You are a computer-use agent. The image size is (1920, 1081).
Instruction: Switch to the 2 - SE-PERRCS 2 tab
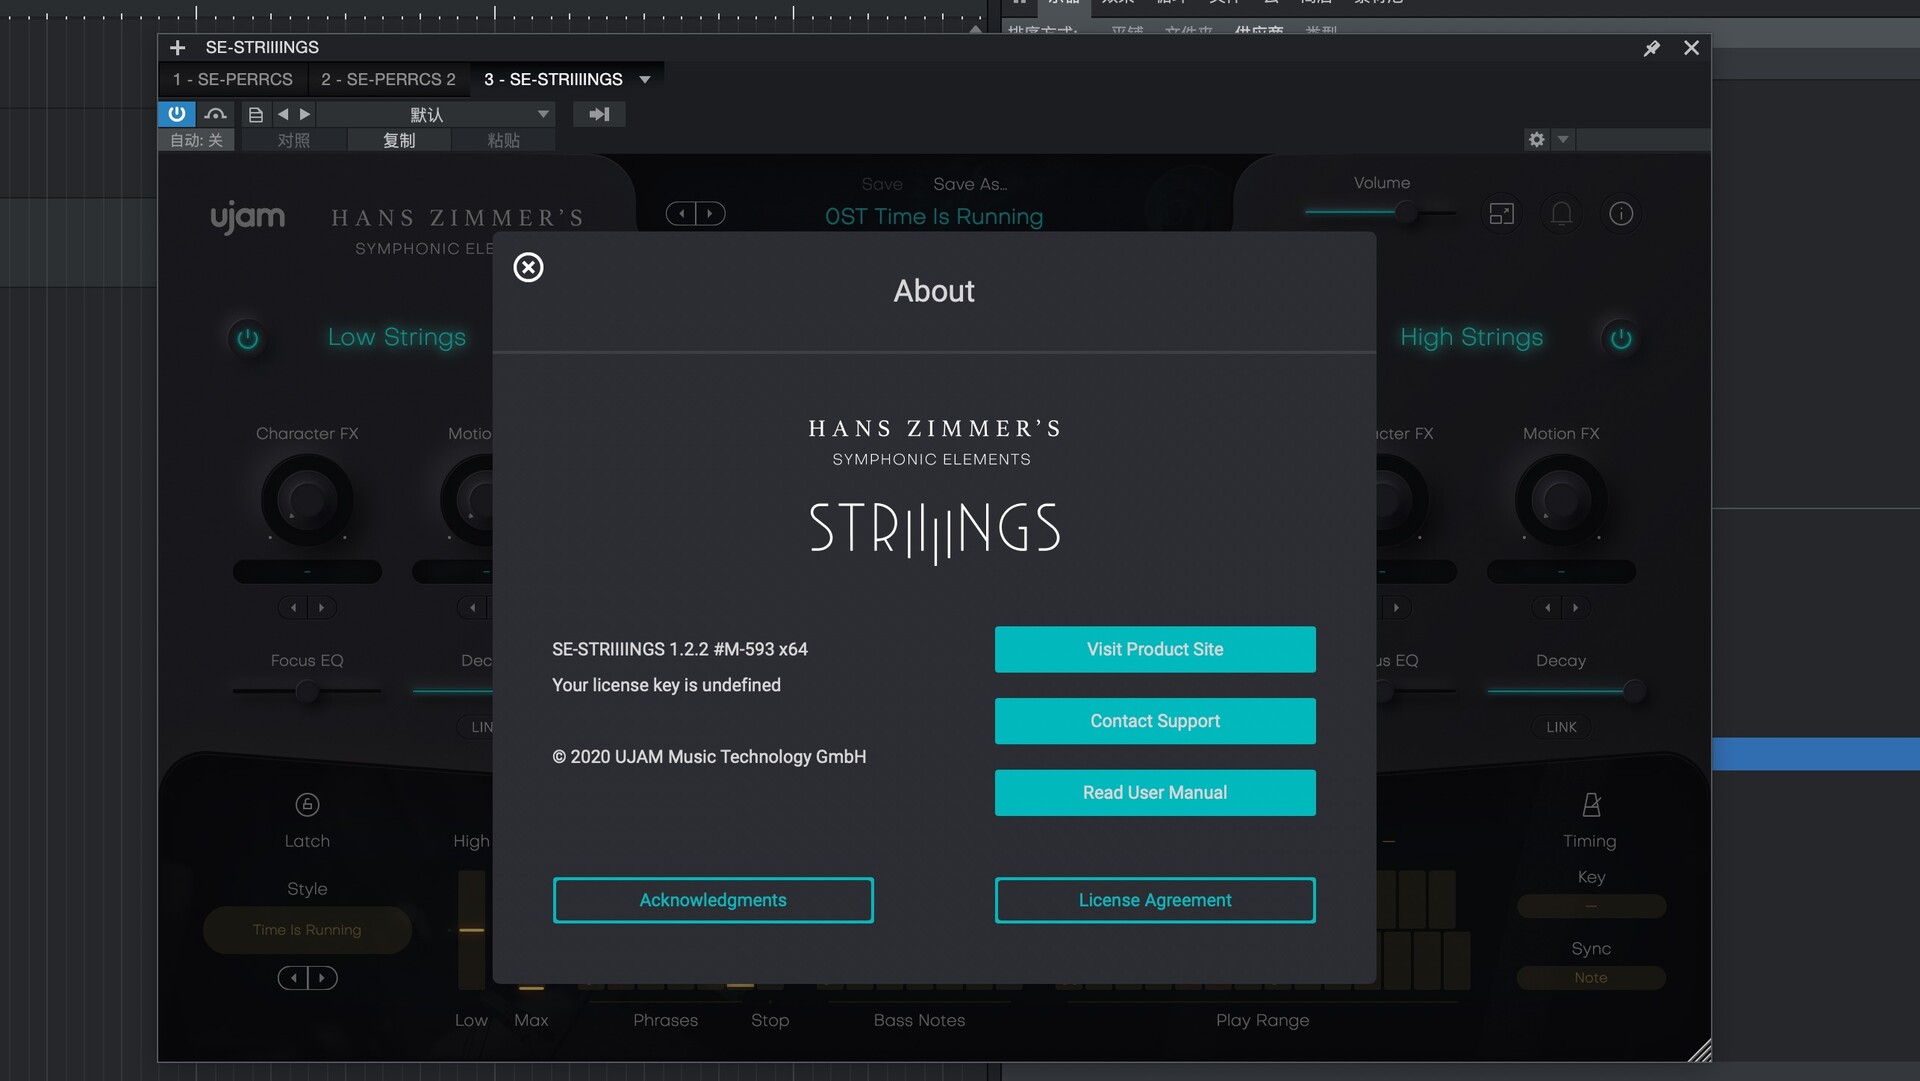click(x=388, y=79)
